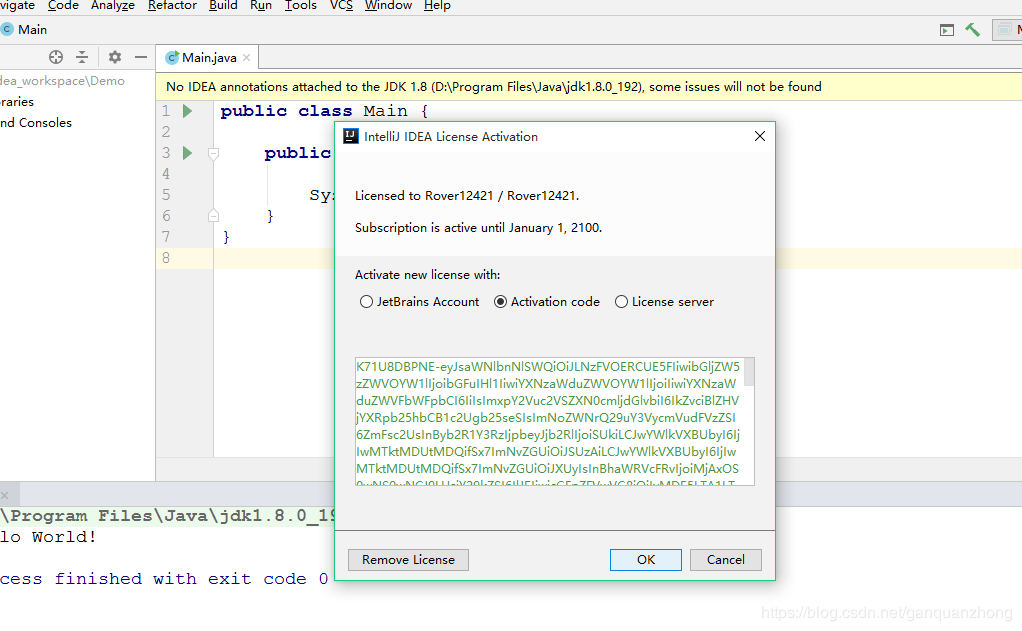The image size is (1022, 631).
Task: Open project panel settings gear
Action: pyautogui.click(x=115, y=57)
